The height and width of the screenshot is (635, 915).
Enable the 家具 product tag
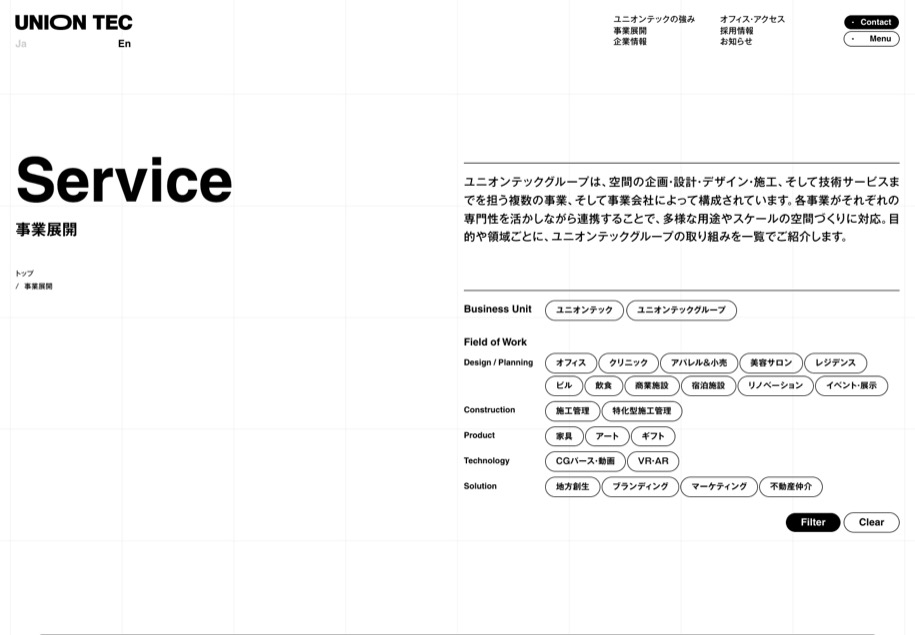coord(564,436)
